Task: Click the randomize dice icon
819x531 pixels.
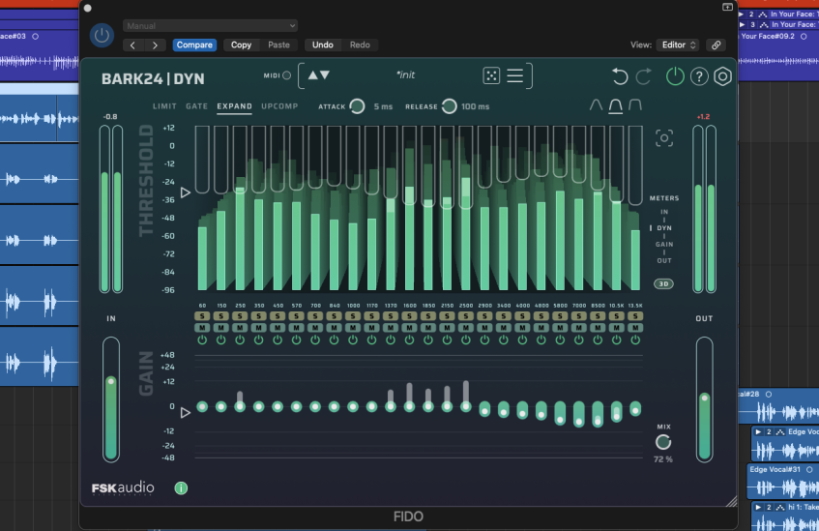Action: tap(491, 76)
